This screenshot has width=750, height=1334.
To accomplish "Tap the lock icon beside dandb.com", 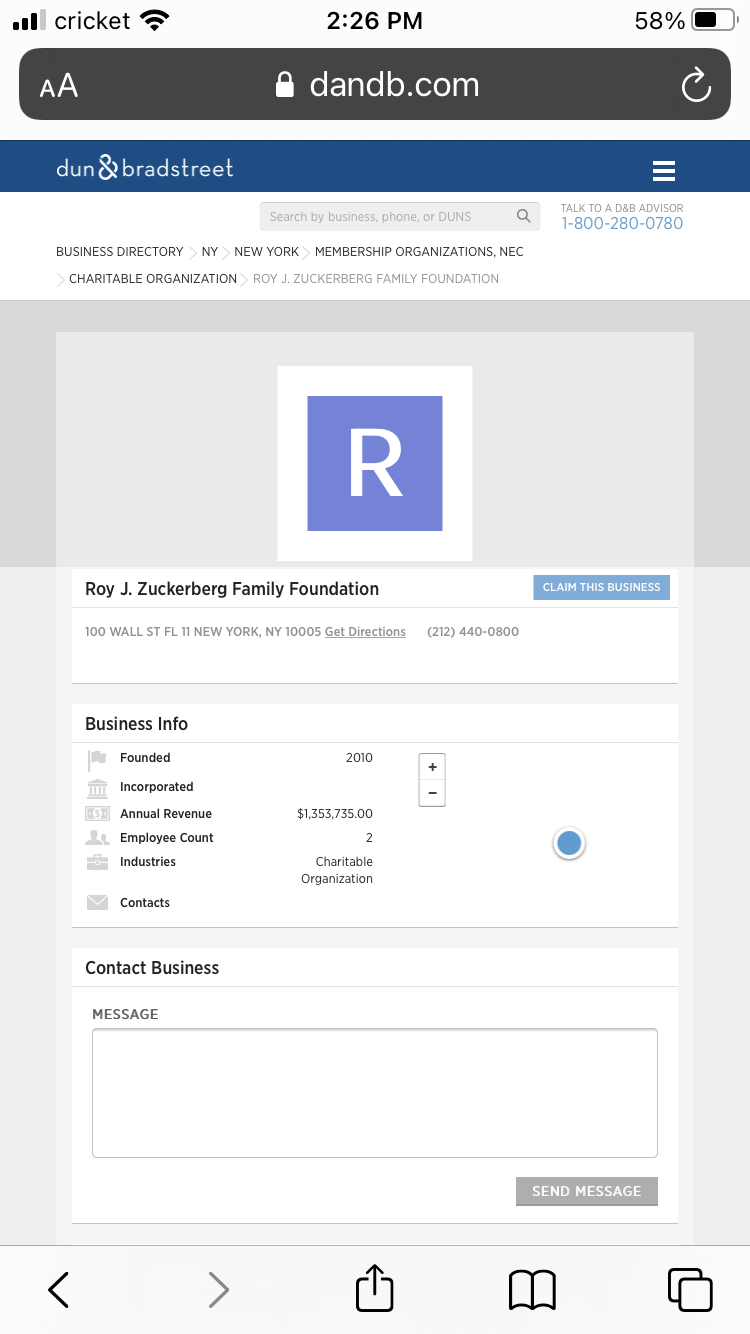I will [x=285, y=84].
